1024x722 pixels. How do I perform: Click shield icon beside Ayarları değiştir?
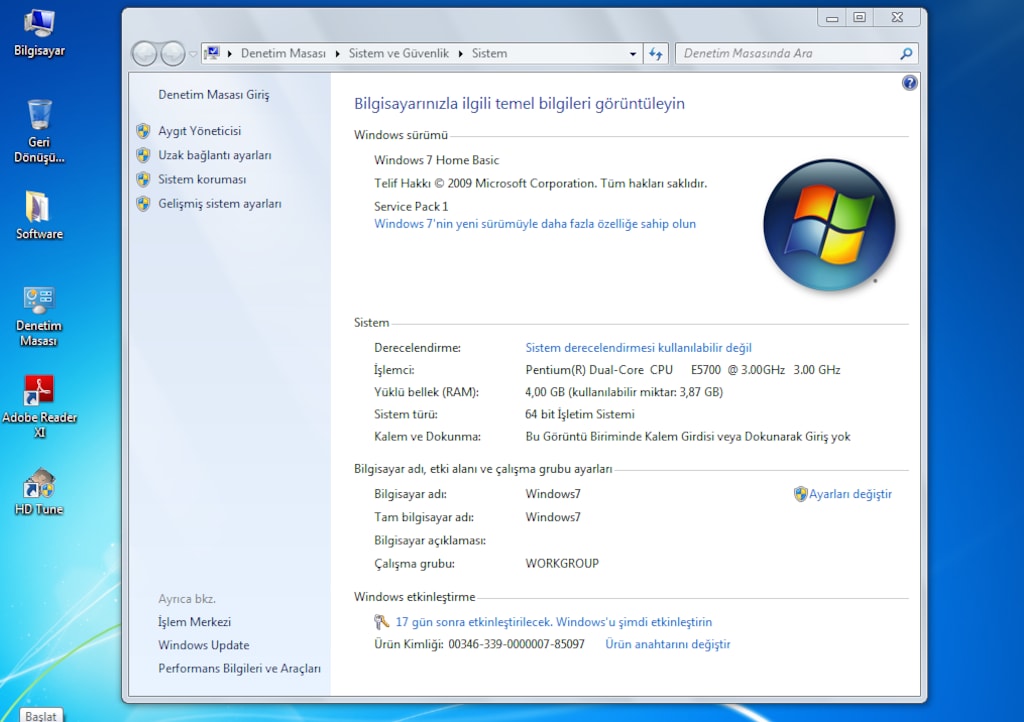[x=800, y=494]
